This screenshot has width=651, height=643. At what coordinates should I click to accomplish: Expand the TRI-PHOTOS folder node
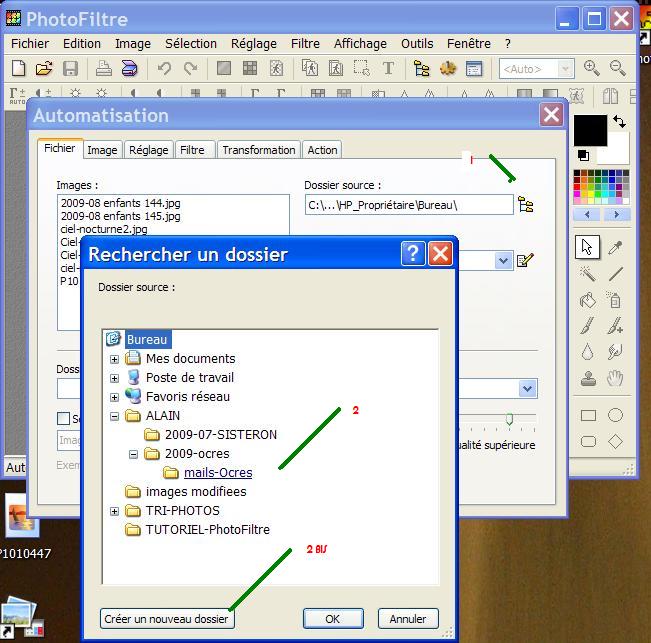coord(114,511)
